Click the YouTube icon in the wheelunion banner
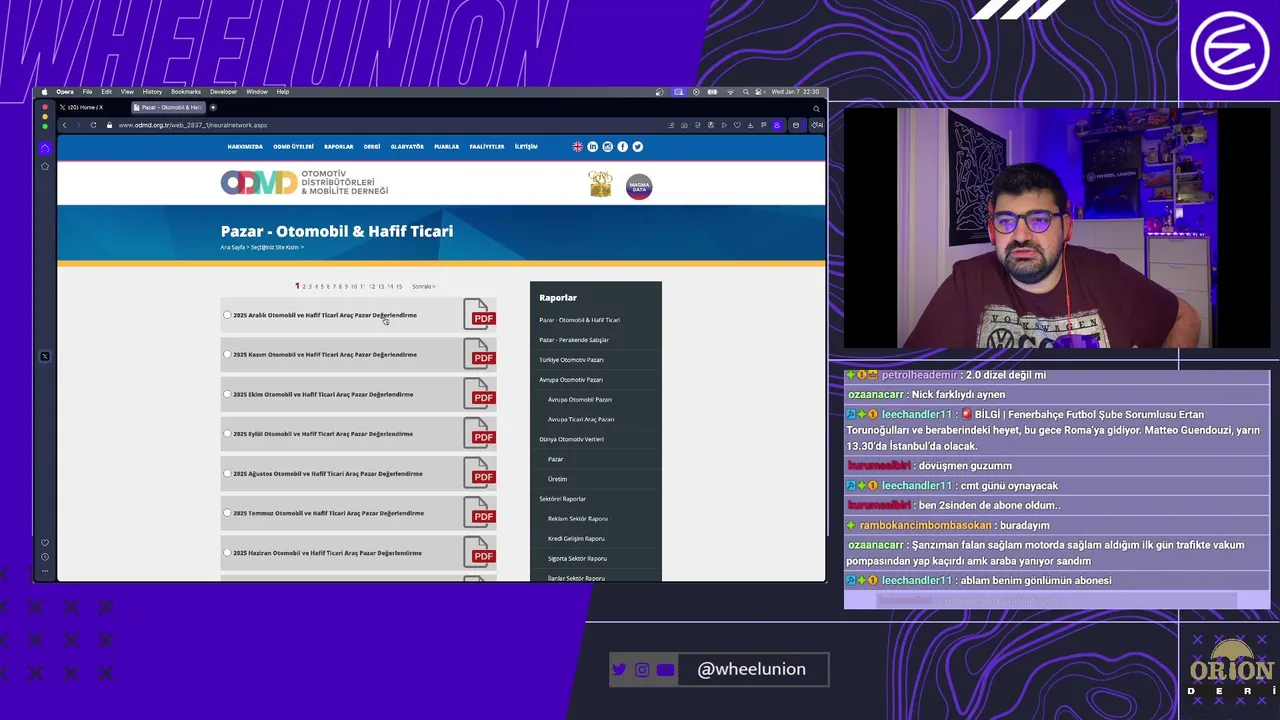The width and height of the screenshot is (1280, 720). [665, 670]
